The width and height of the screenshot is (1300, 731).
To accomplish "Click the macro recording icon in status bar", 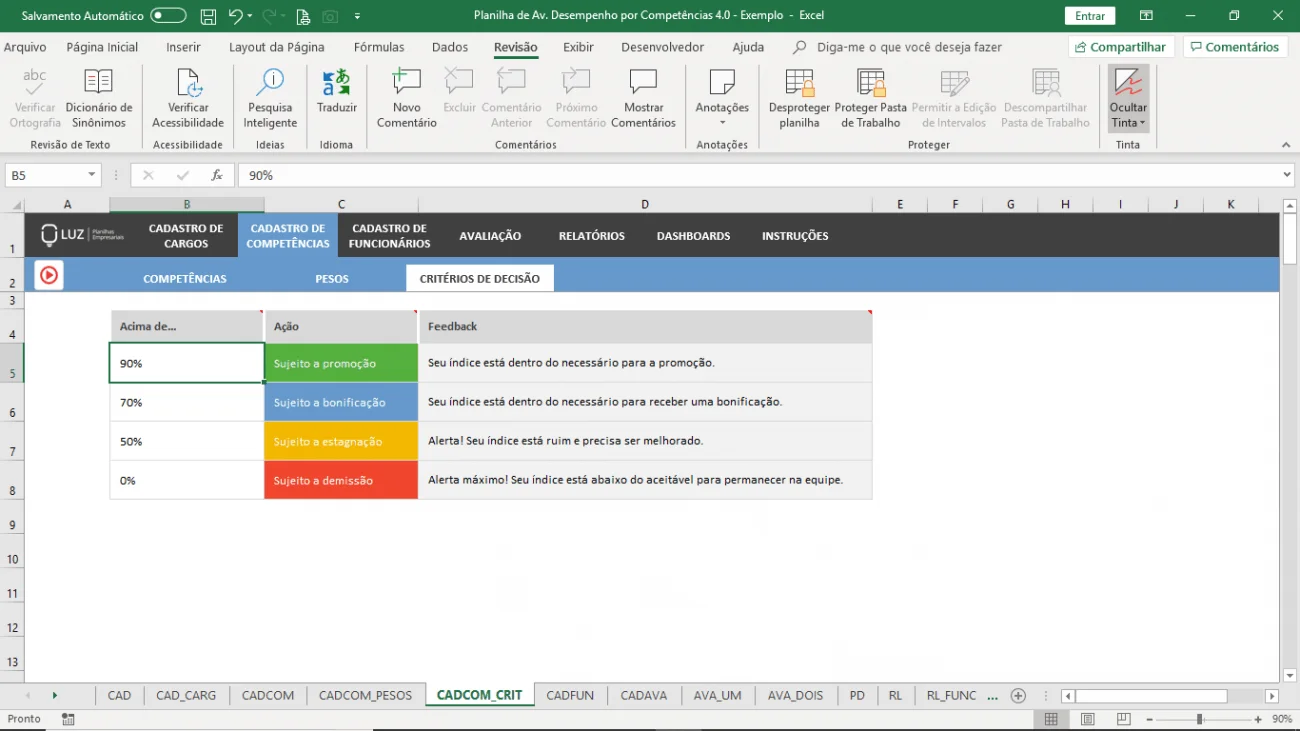I will [68, 719].
